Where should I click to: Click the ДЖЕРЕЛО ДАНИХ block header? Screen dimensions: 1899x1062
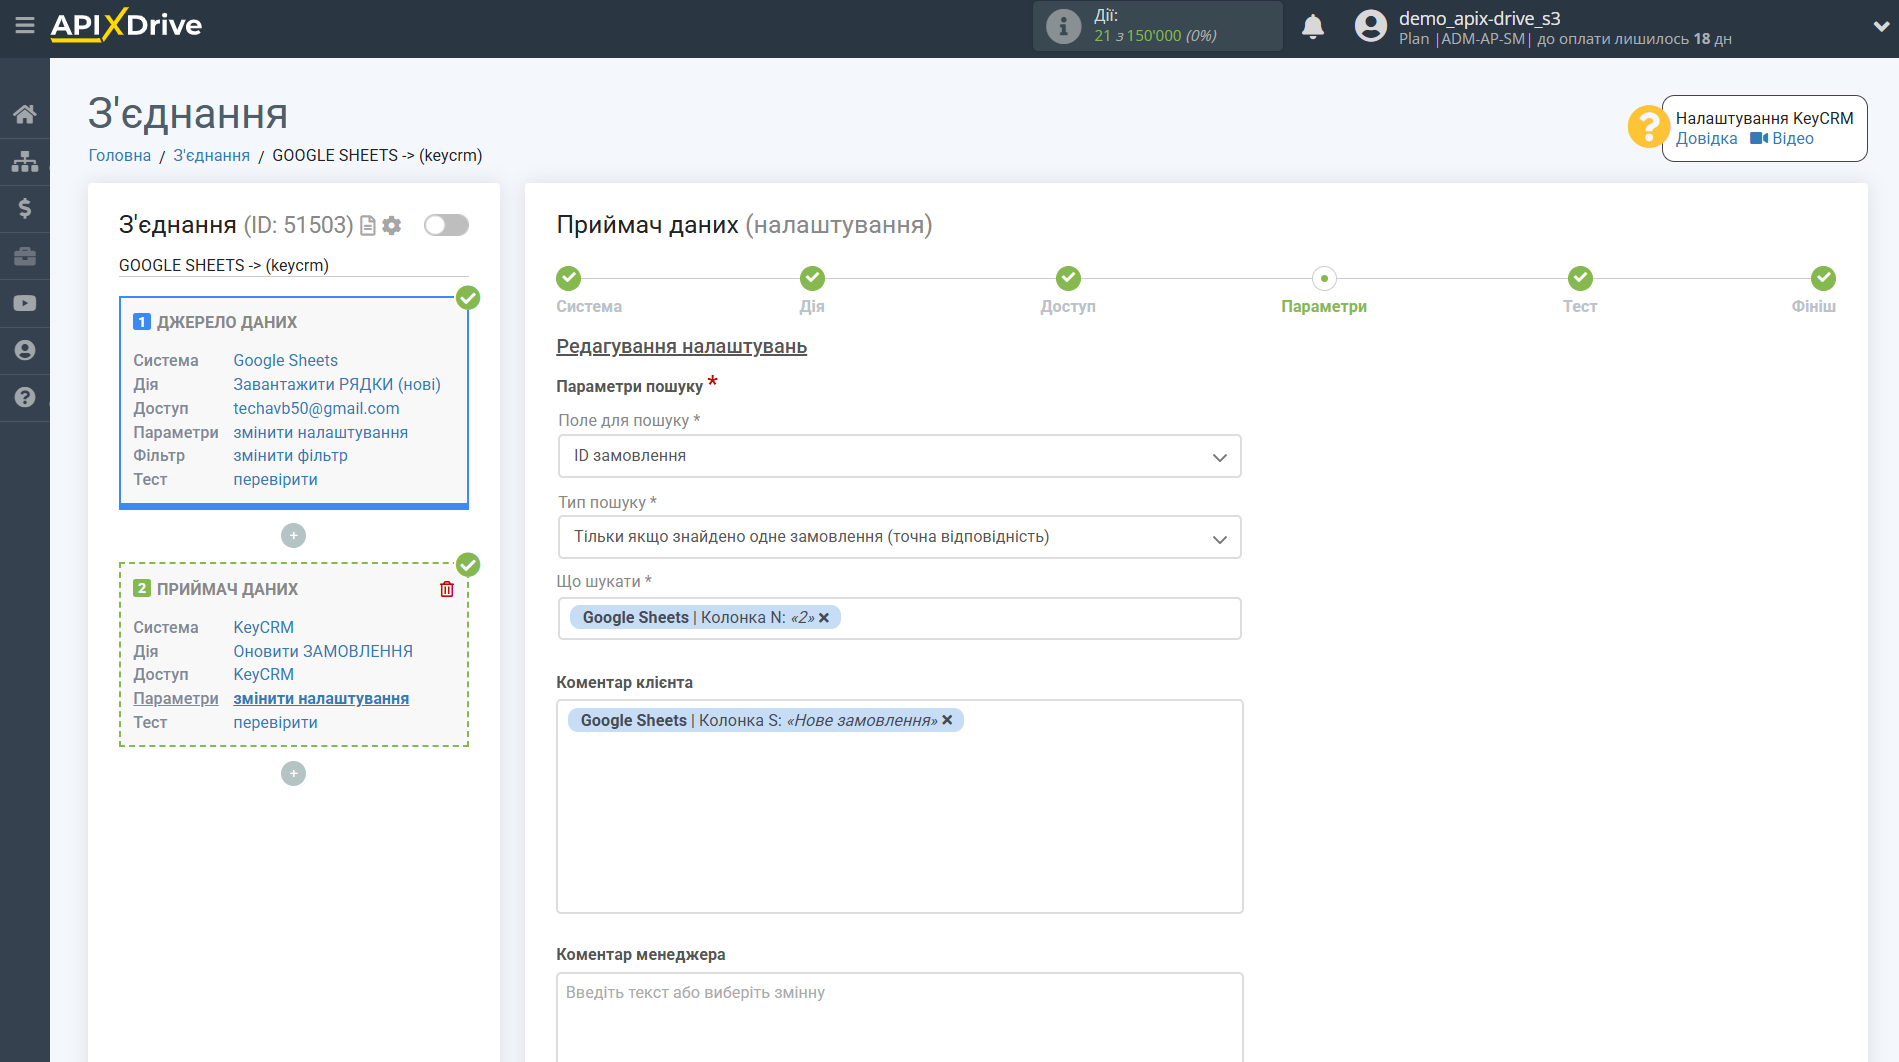(x=226, y=323)
